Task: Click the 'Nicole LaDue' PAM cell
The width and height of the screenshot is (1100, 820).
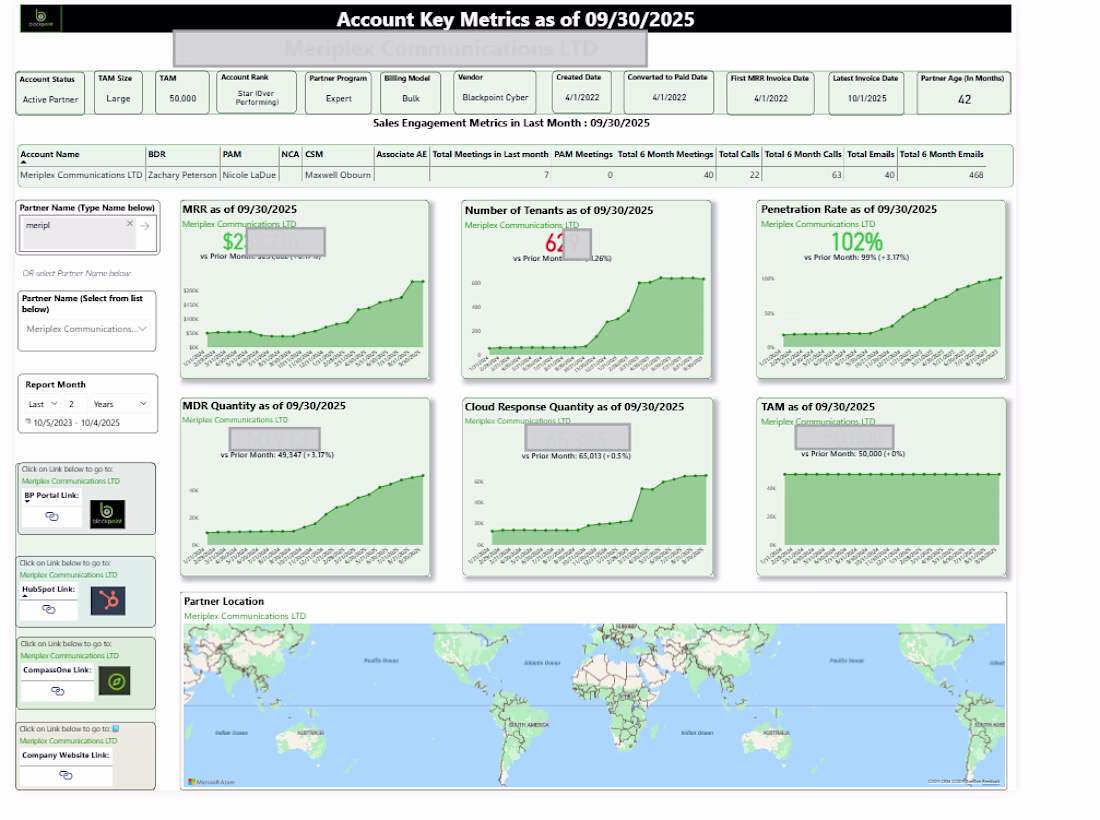Action: coord(249,175)
